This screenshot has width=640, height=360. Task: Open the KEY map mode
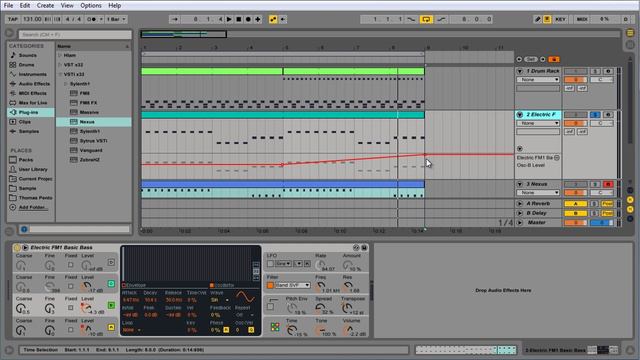(x=560, y=19)
